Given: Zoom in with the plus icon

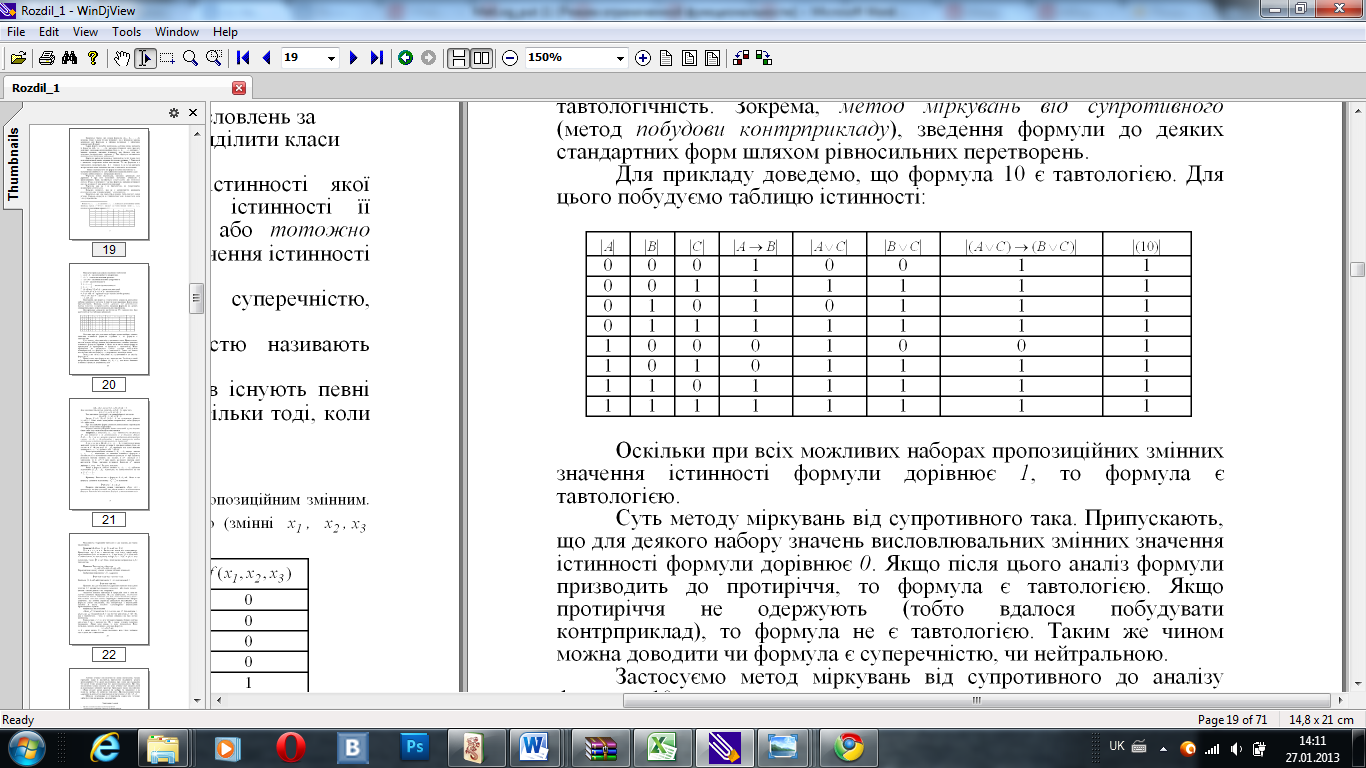Looking at the screenshot, I should 643,58.
